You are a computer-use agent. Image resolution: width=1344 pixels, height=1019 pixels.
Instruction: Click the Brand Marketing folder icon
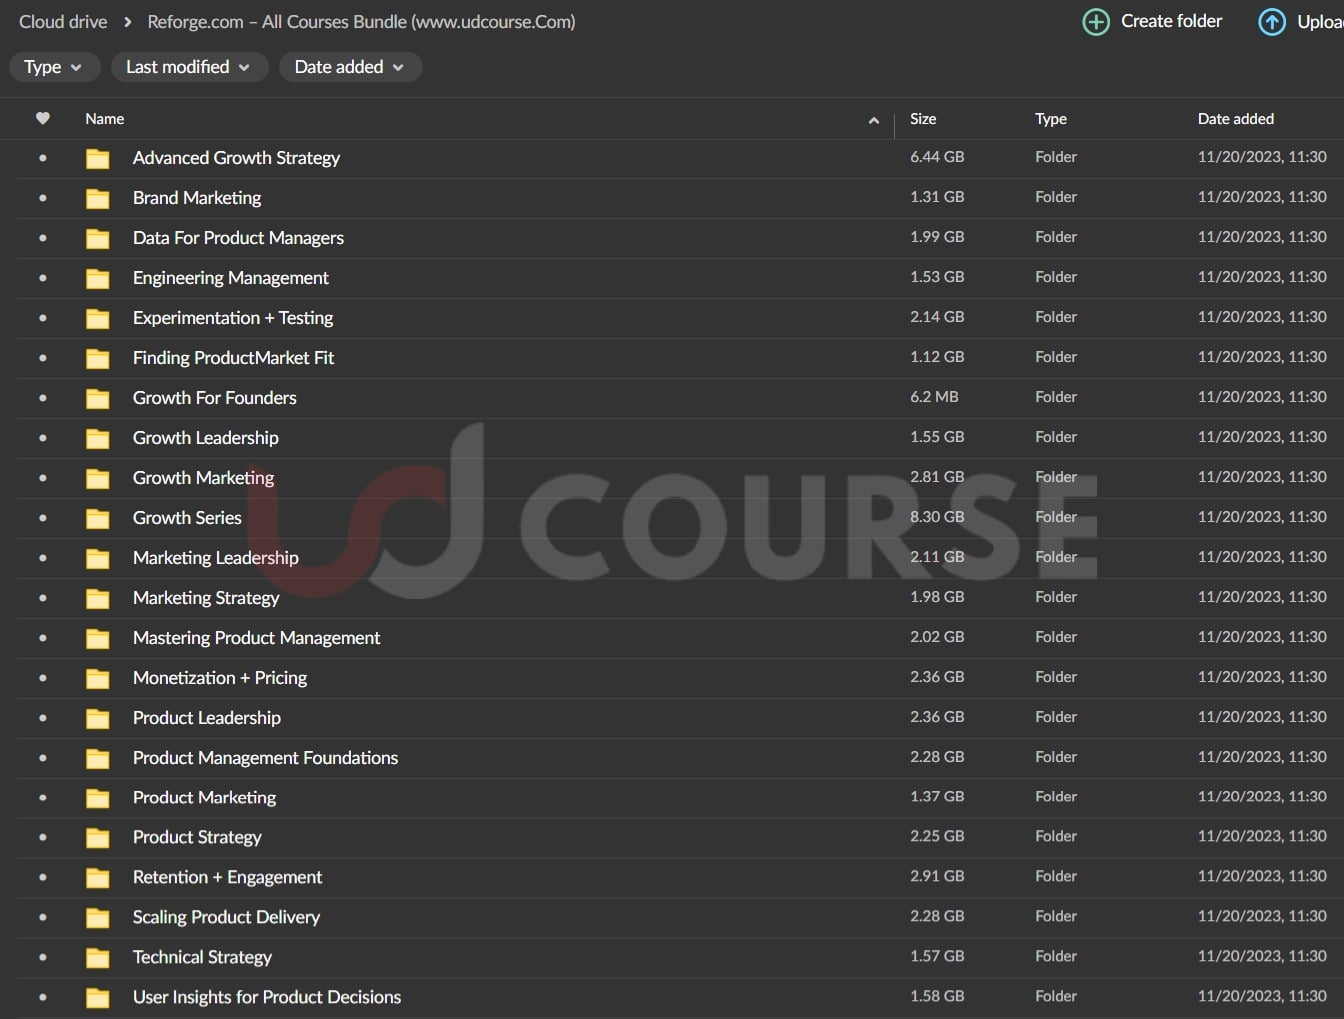[98, 199]
